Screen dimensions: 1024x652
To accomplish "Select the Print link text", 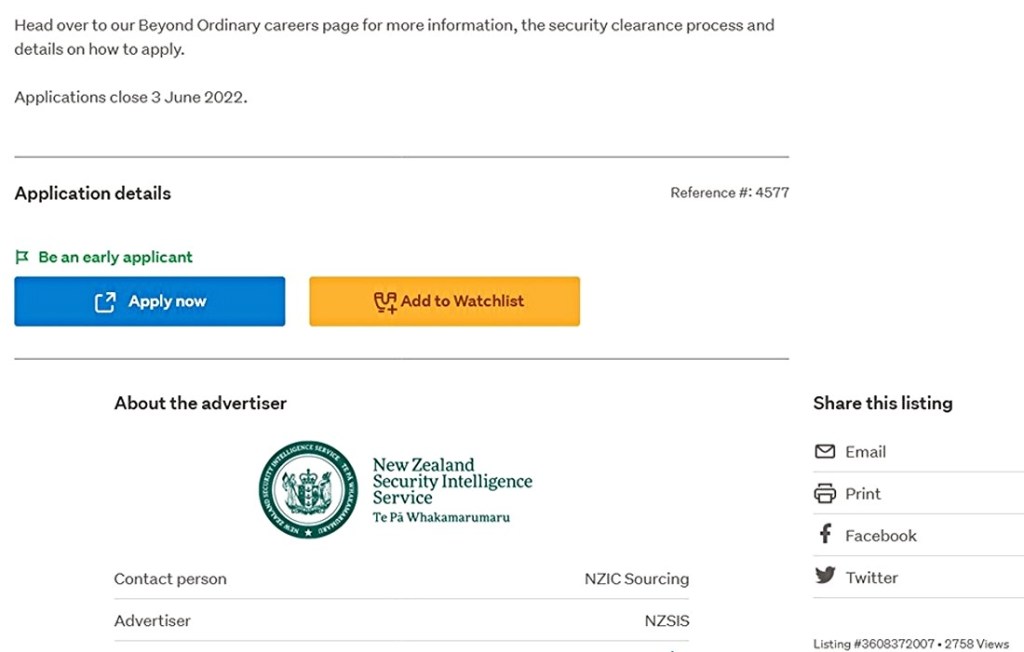I will tap(863, 494).
